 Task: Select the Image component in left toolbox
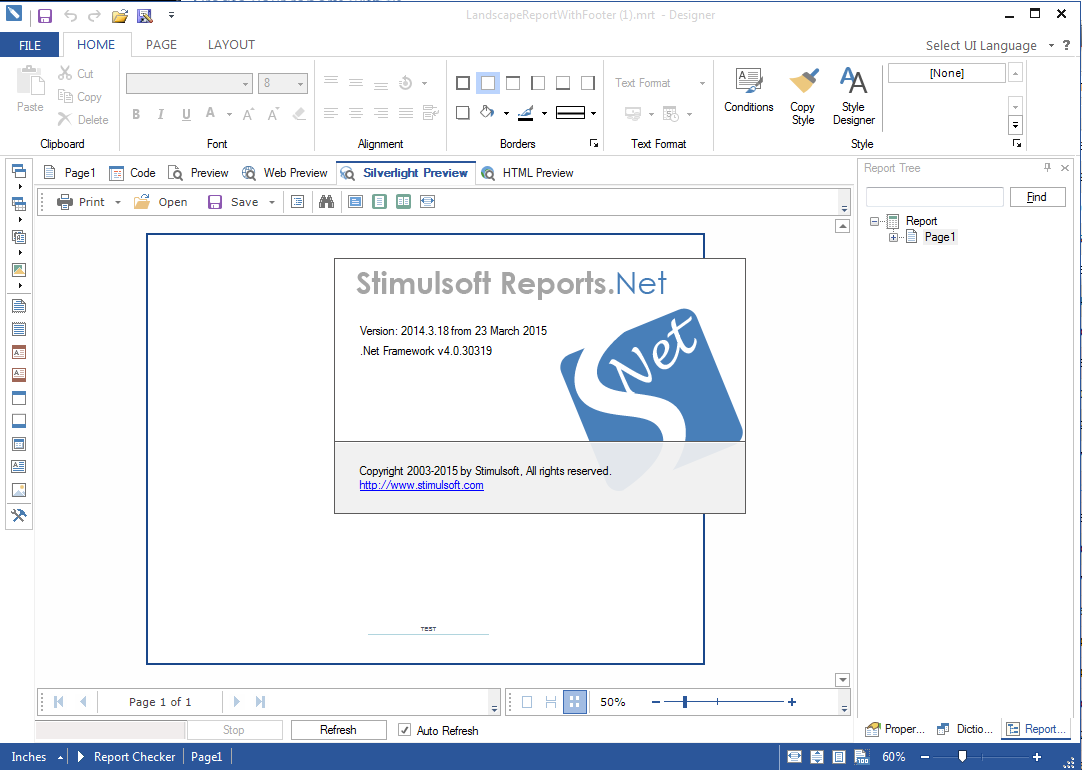click(x=19, y=490)
